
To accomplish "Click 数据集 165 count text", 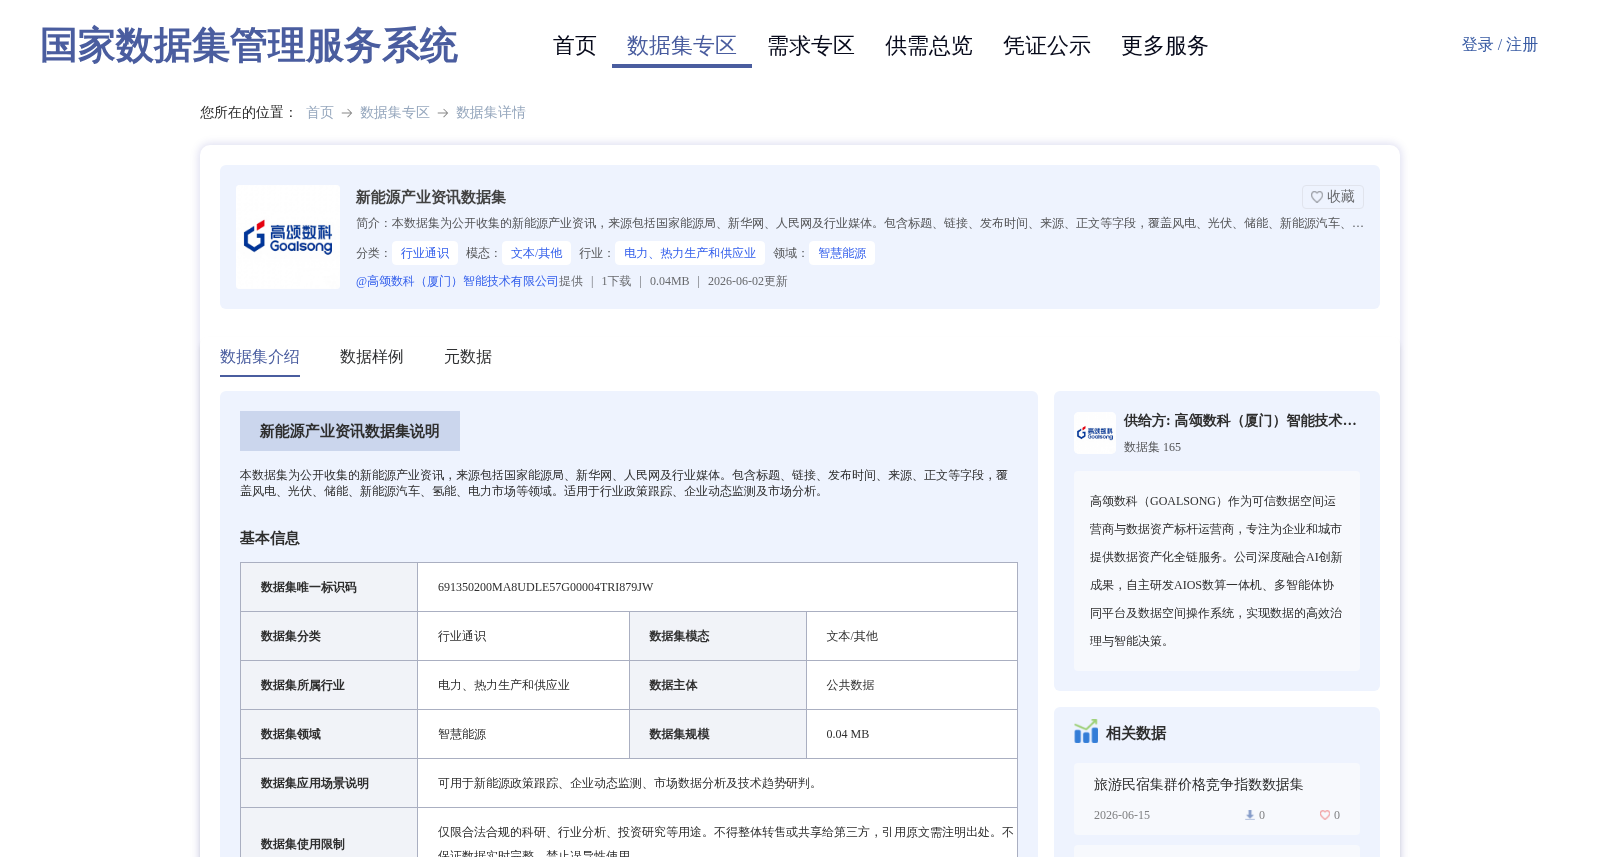I will (x=1152, y=447).
